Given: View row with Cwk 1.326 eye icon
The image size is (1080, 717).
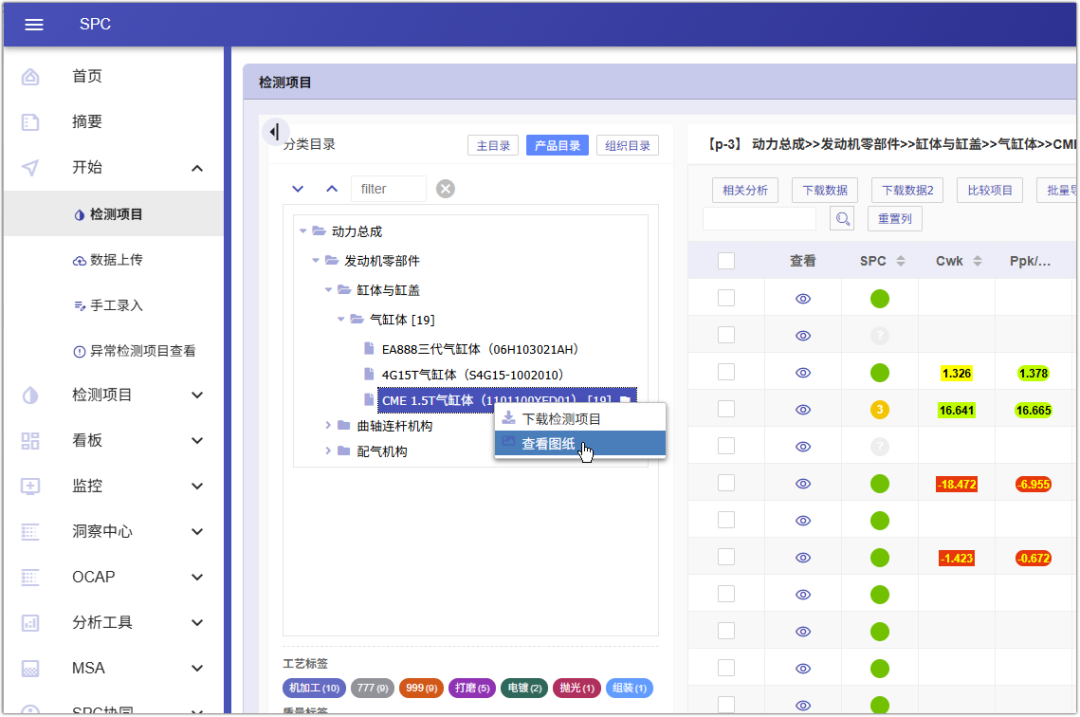Looking at the screenshot, I should point(803,373).
